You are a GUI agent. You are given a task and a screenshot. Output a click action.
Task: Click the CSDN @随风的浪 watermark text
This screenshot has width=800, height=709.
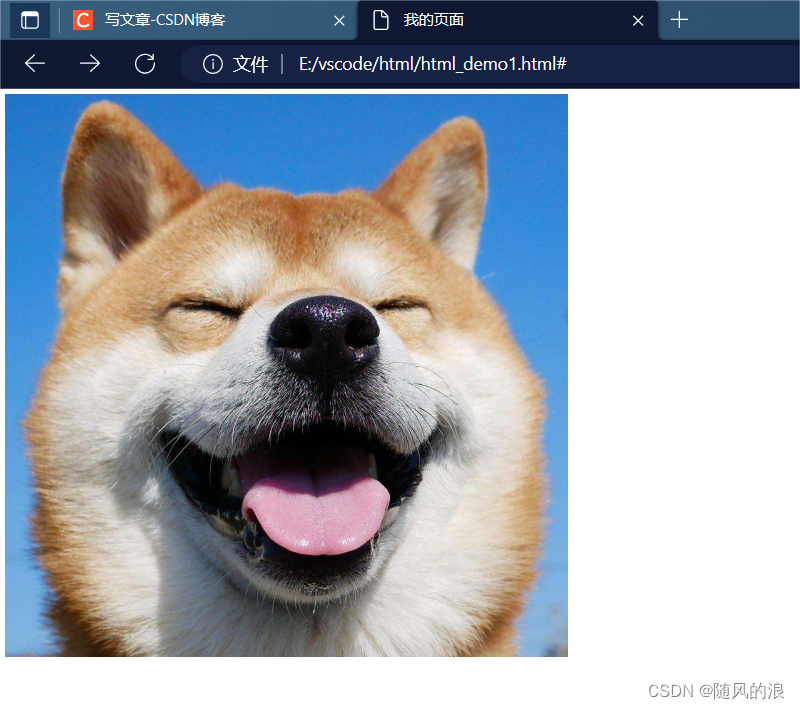tap(714, 691)
